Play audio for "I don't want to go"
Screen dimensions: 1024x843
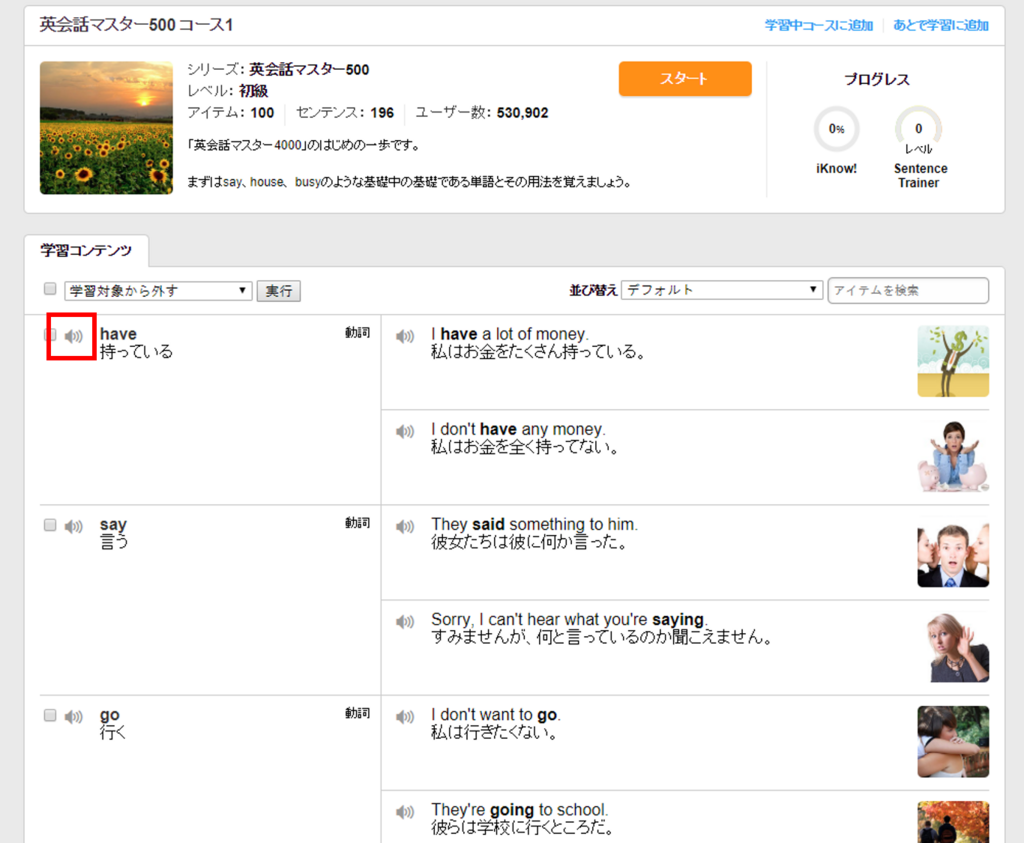[405, 717]
